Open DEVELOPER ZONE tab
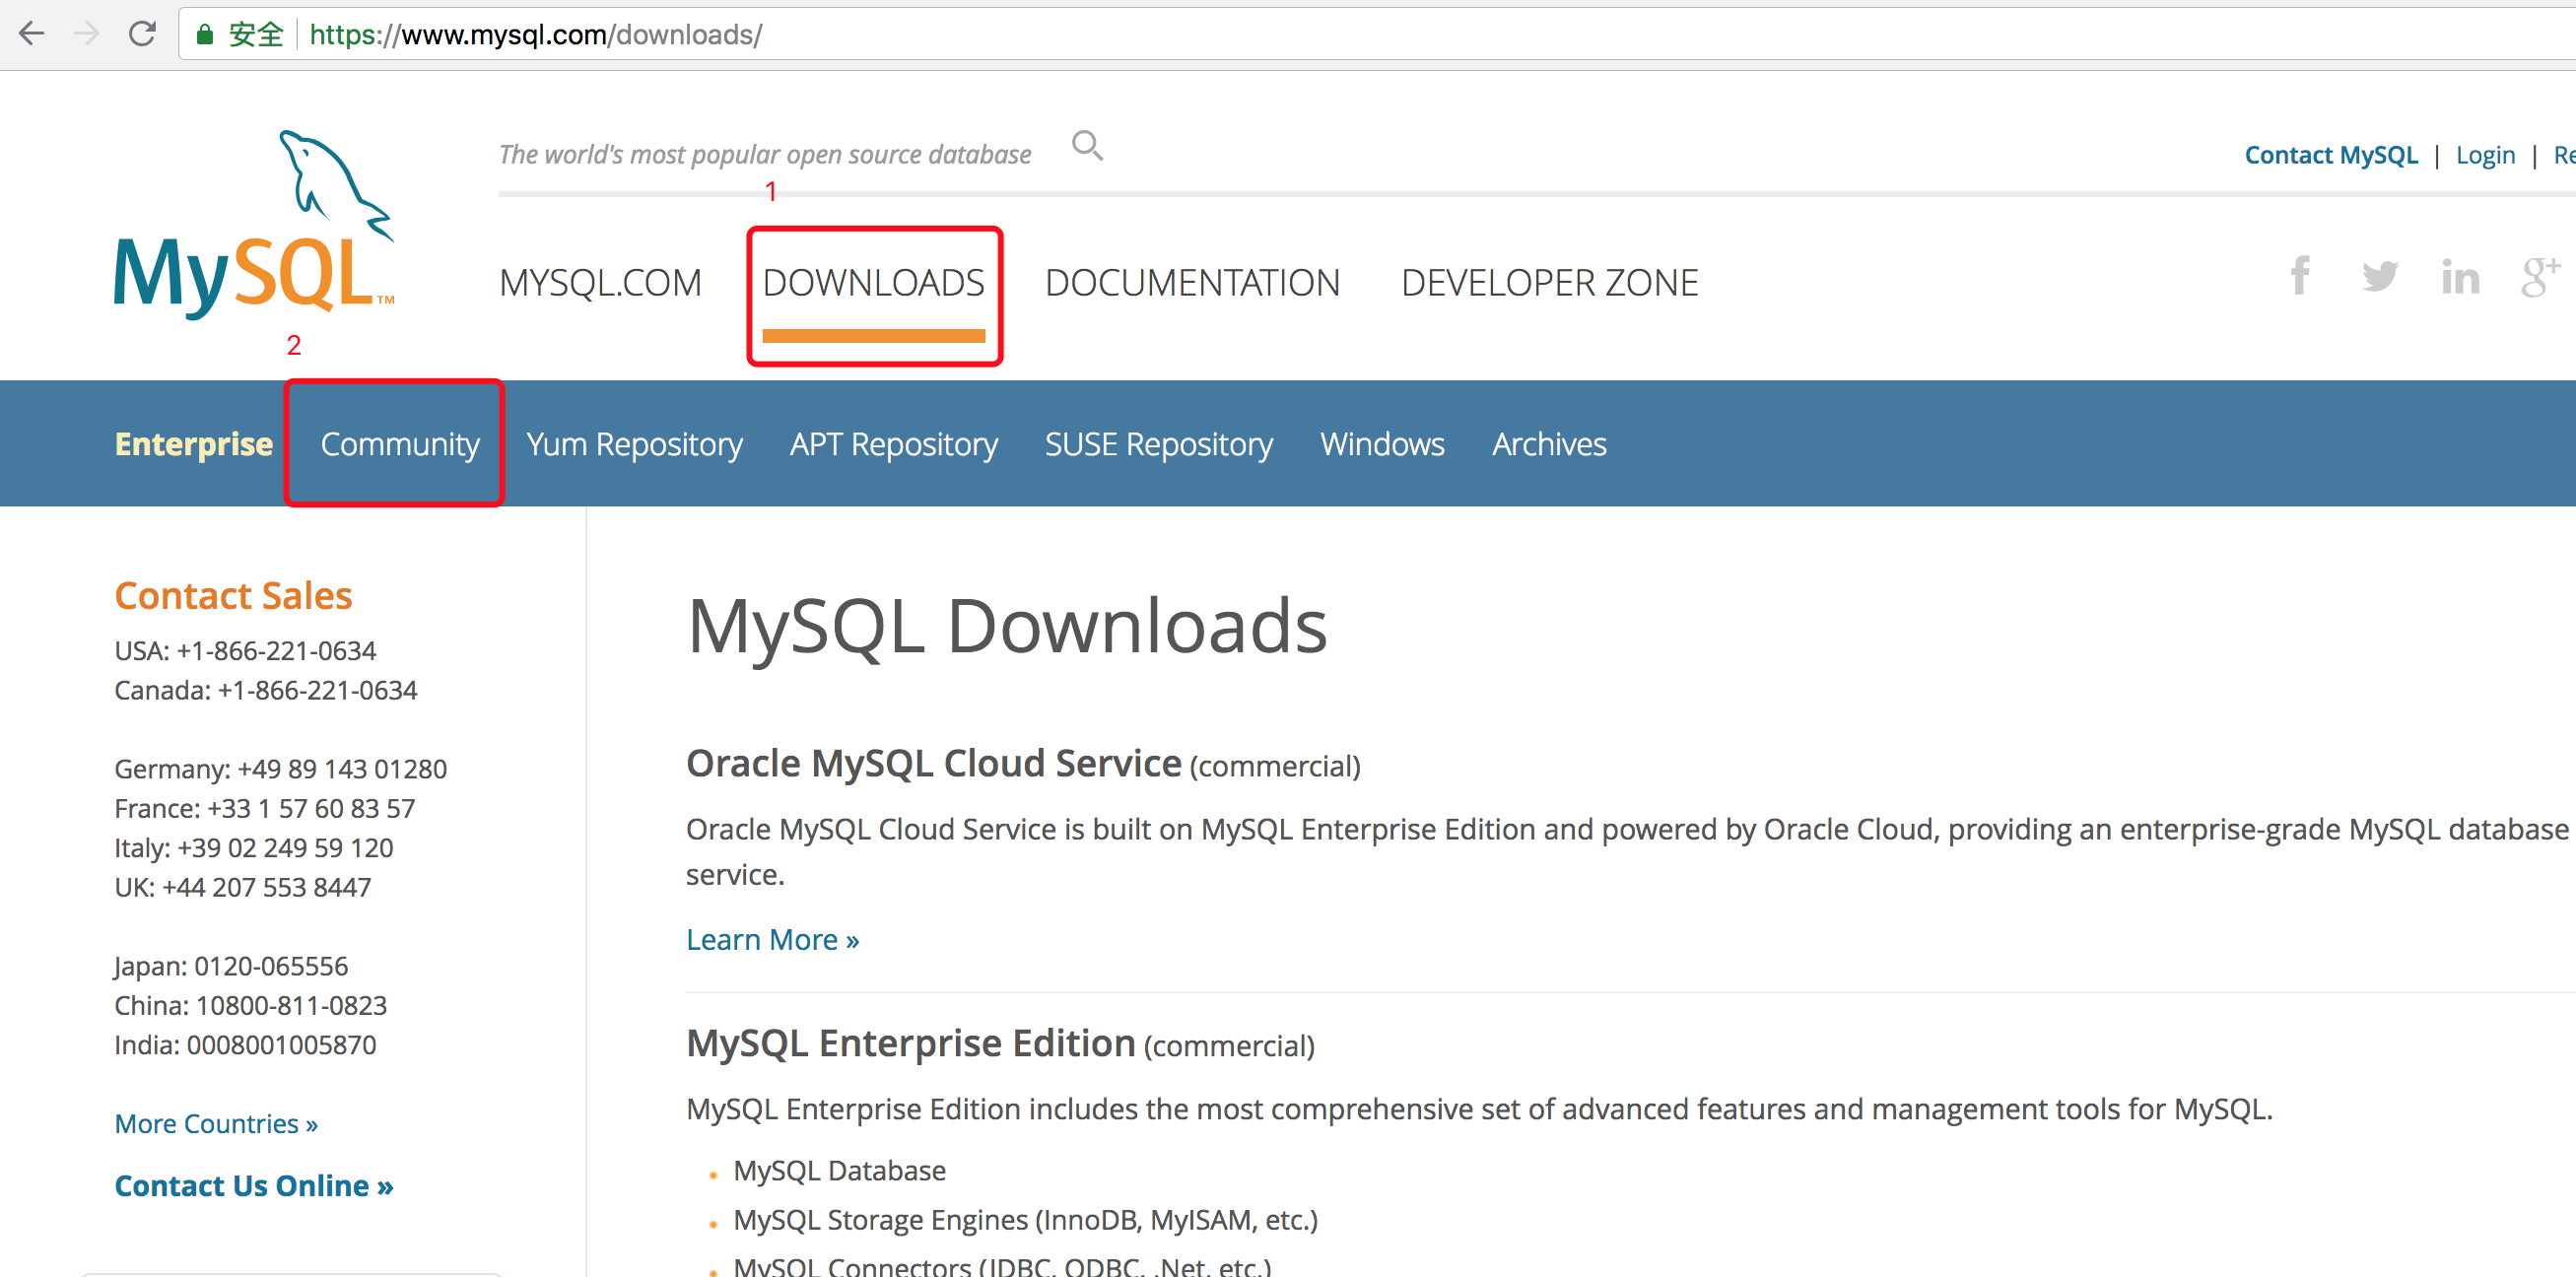 1549,283
